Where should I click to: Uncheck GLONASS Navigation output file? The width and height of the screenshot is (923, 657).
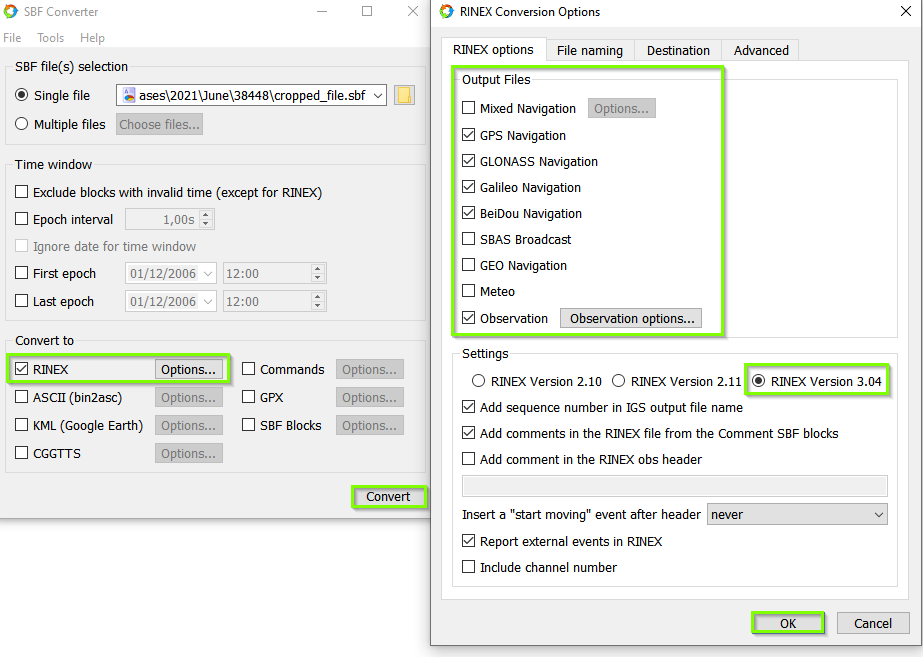click(x=469, y=161)
